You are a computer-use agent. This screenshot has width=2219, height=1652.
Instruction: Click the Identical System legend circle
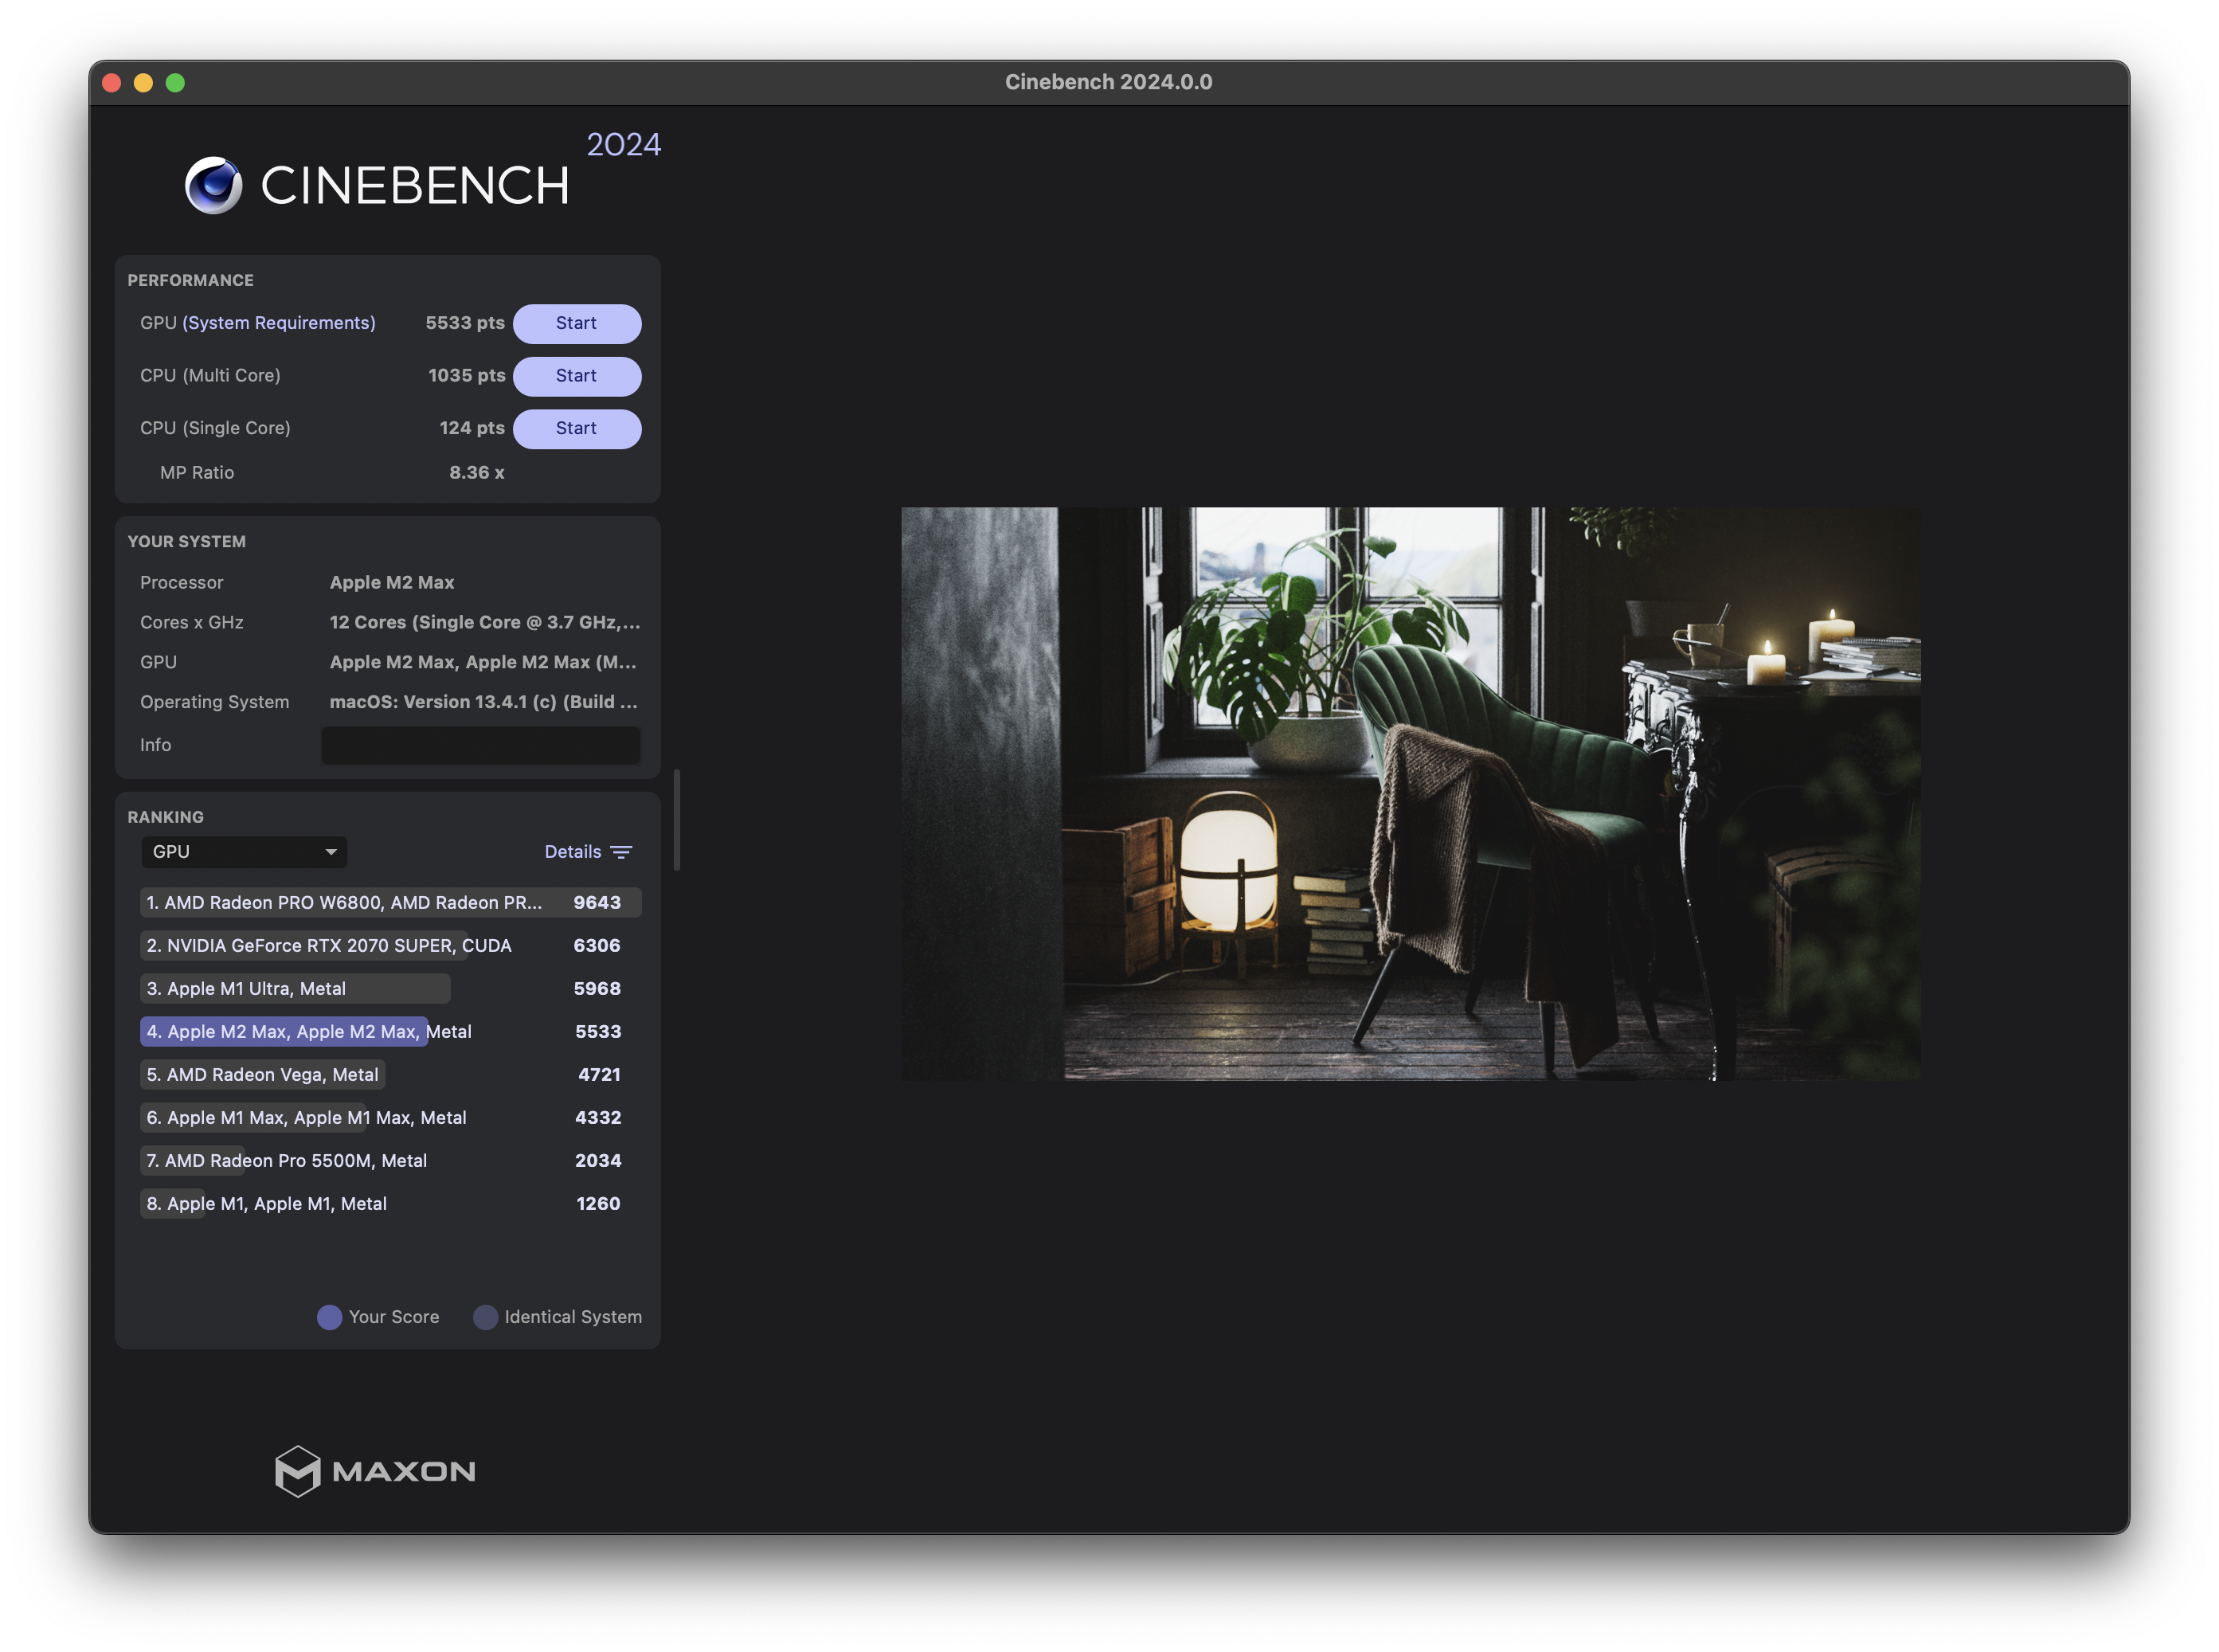(485, 1317)
